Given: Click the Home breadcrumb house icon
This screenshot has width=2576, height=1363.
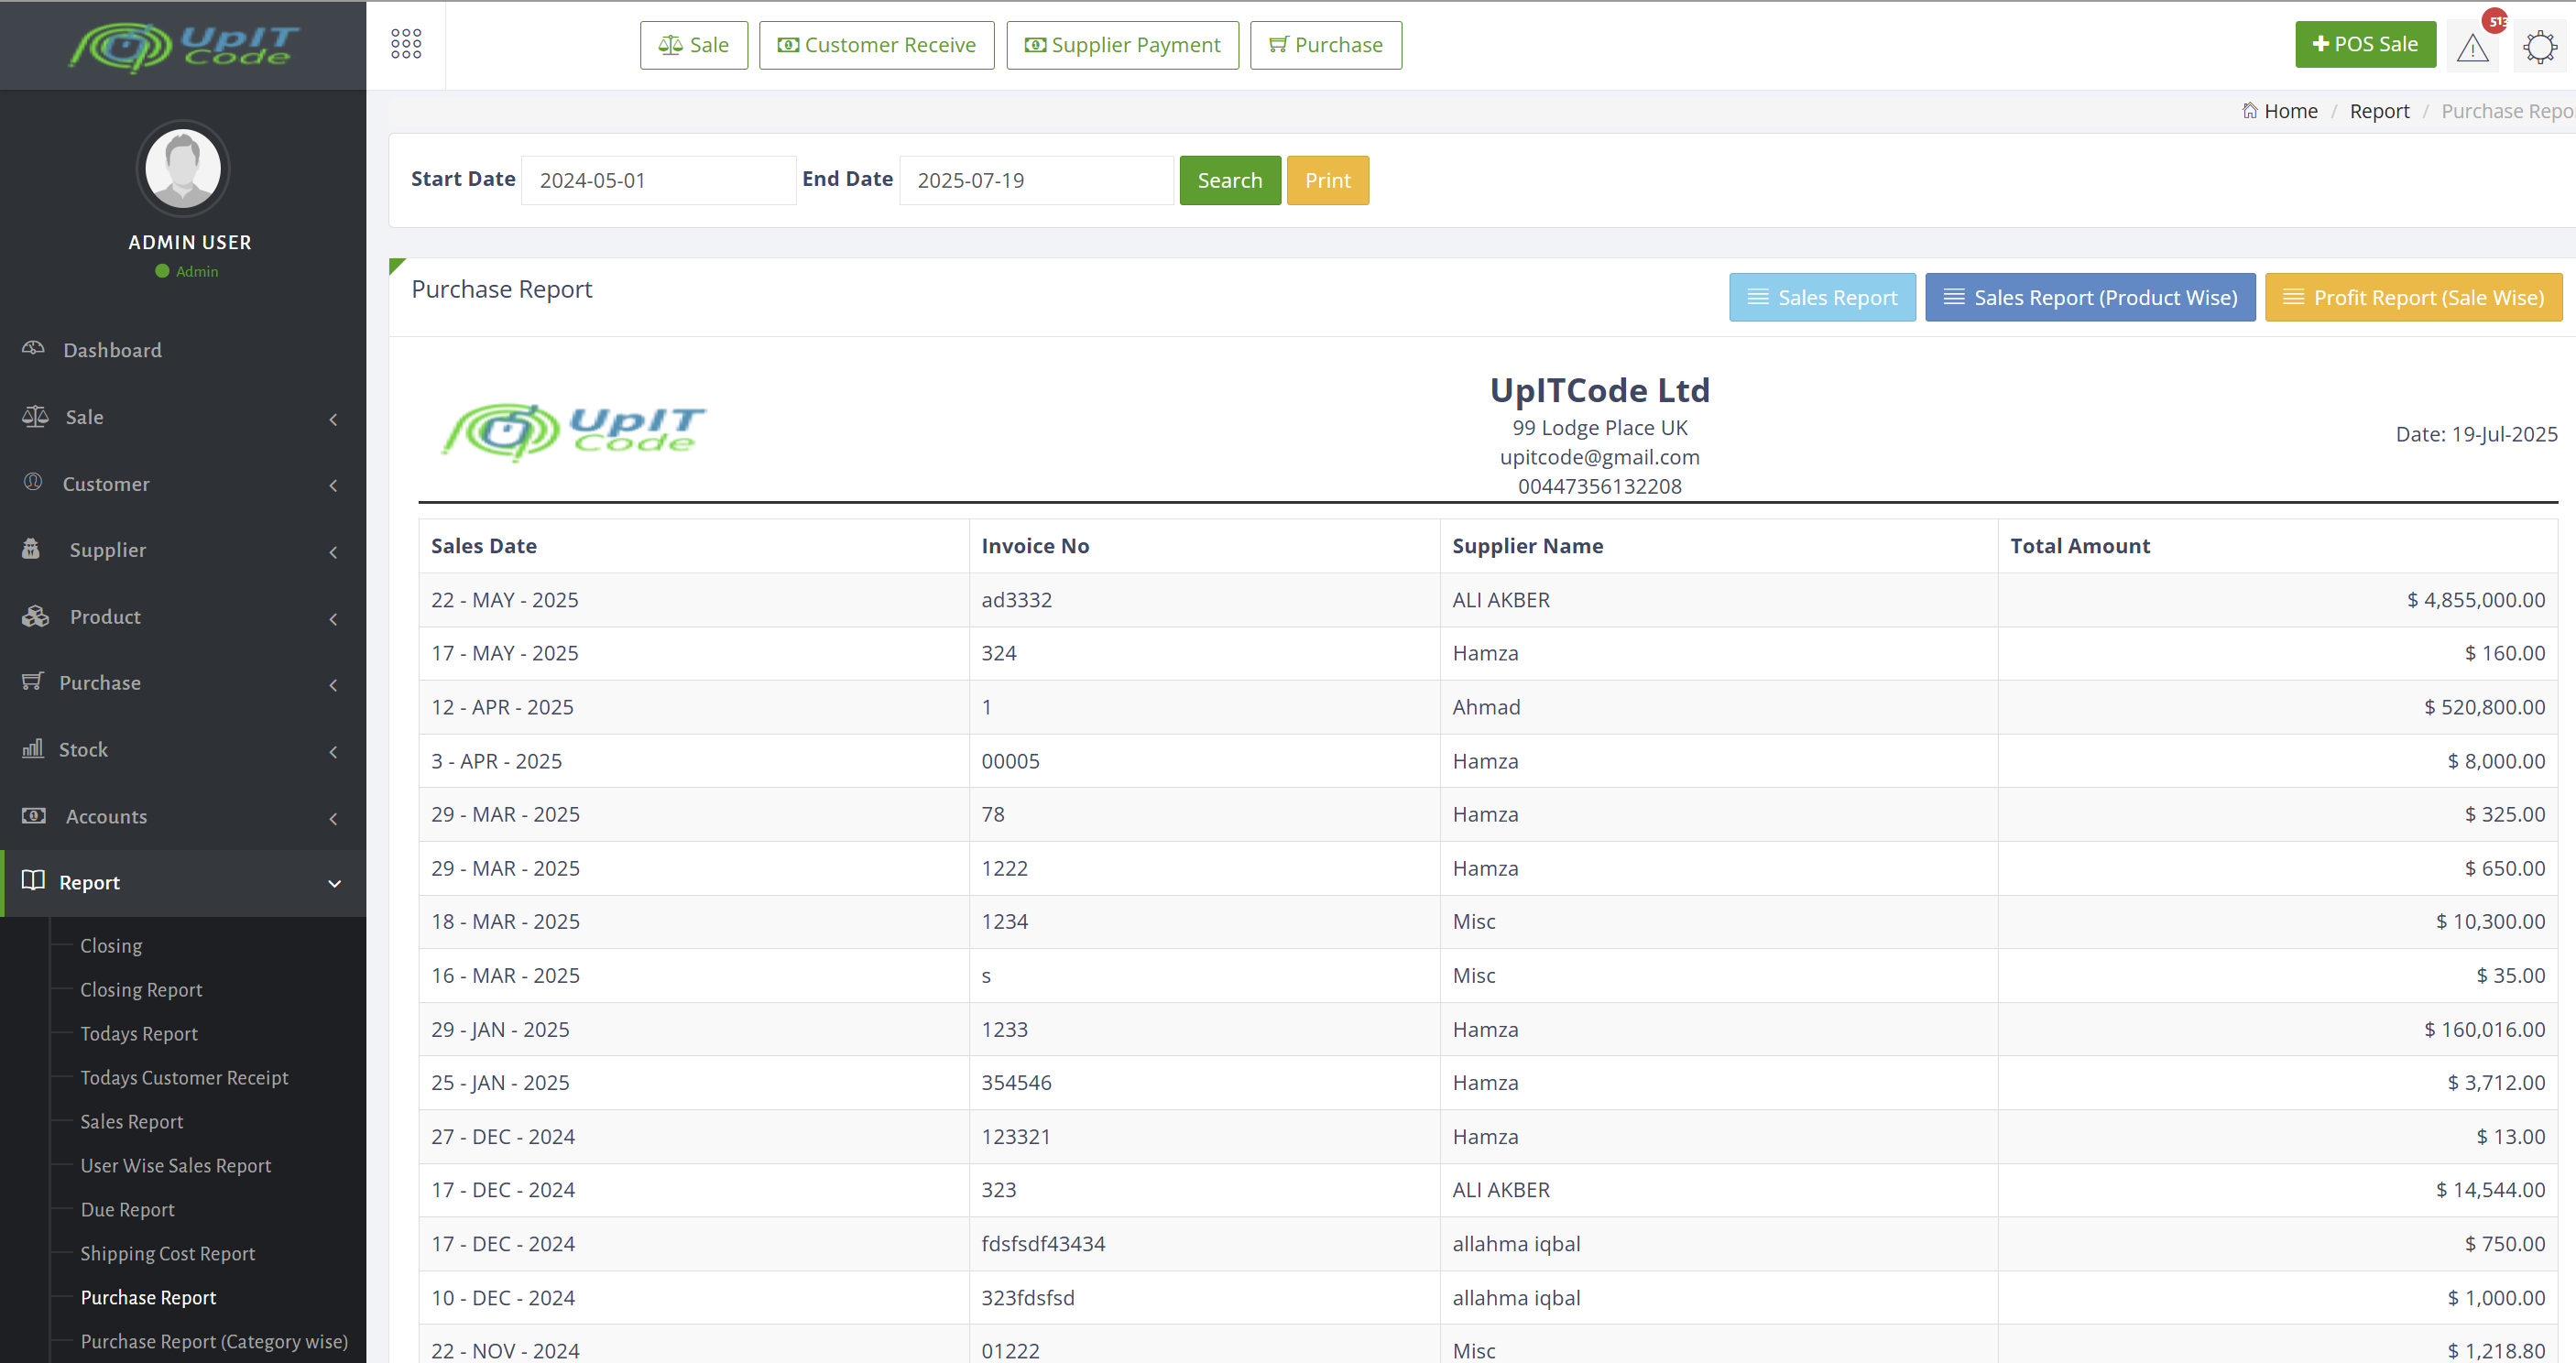Looking at the screenshot, I should tap(2249, 111).
